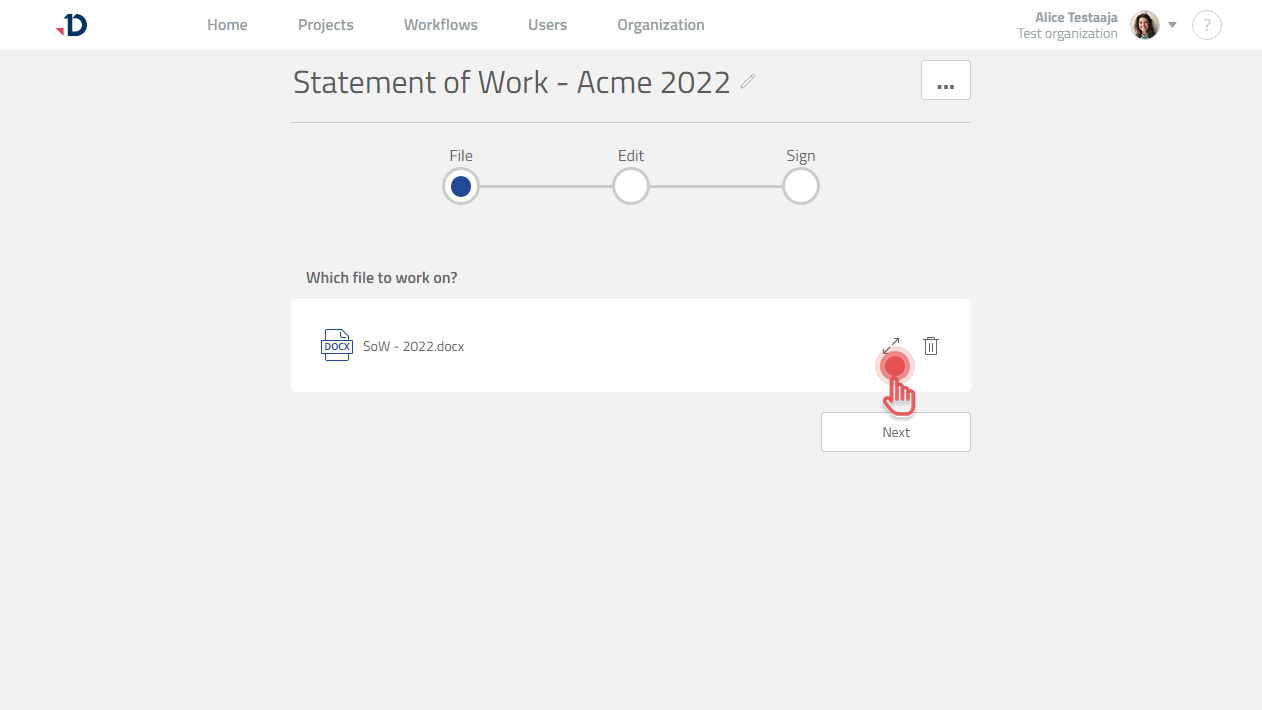Select the SoW - 2022.docx file name
This screenshot has width=1262, height=710.
[x=413, y=345]
